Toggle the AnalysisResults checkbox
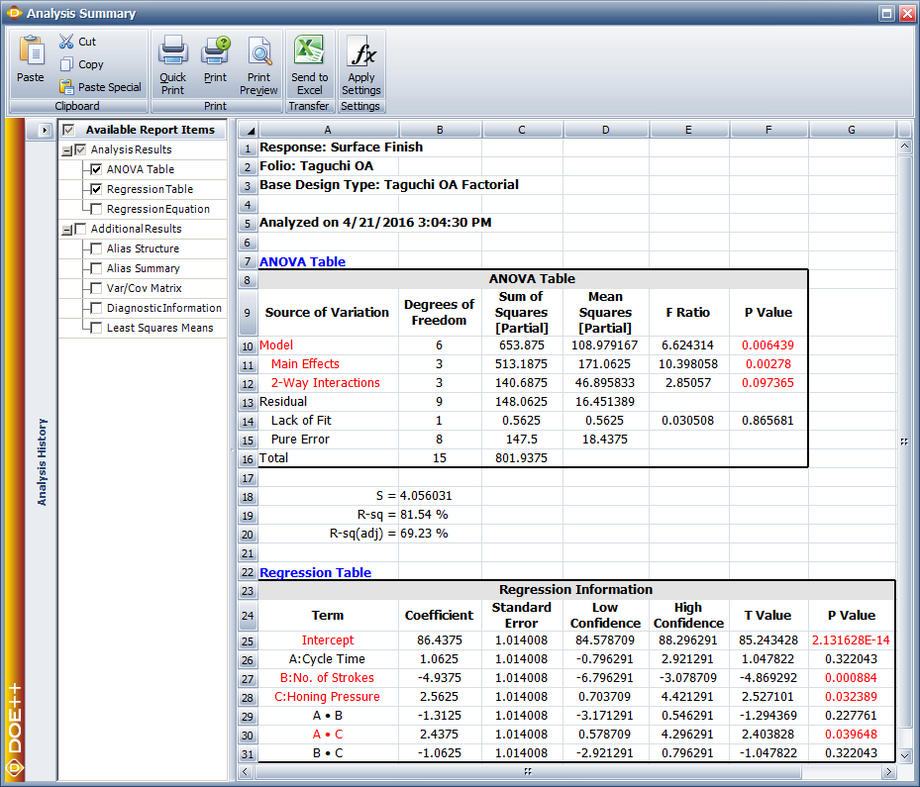This screenshot has width=920, height=787. tap(80, 150)
